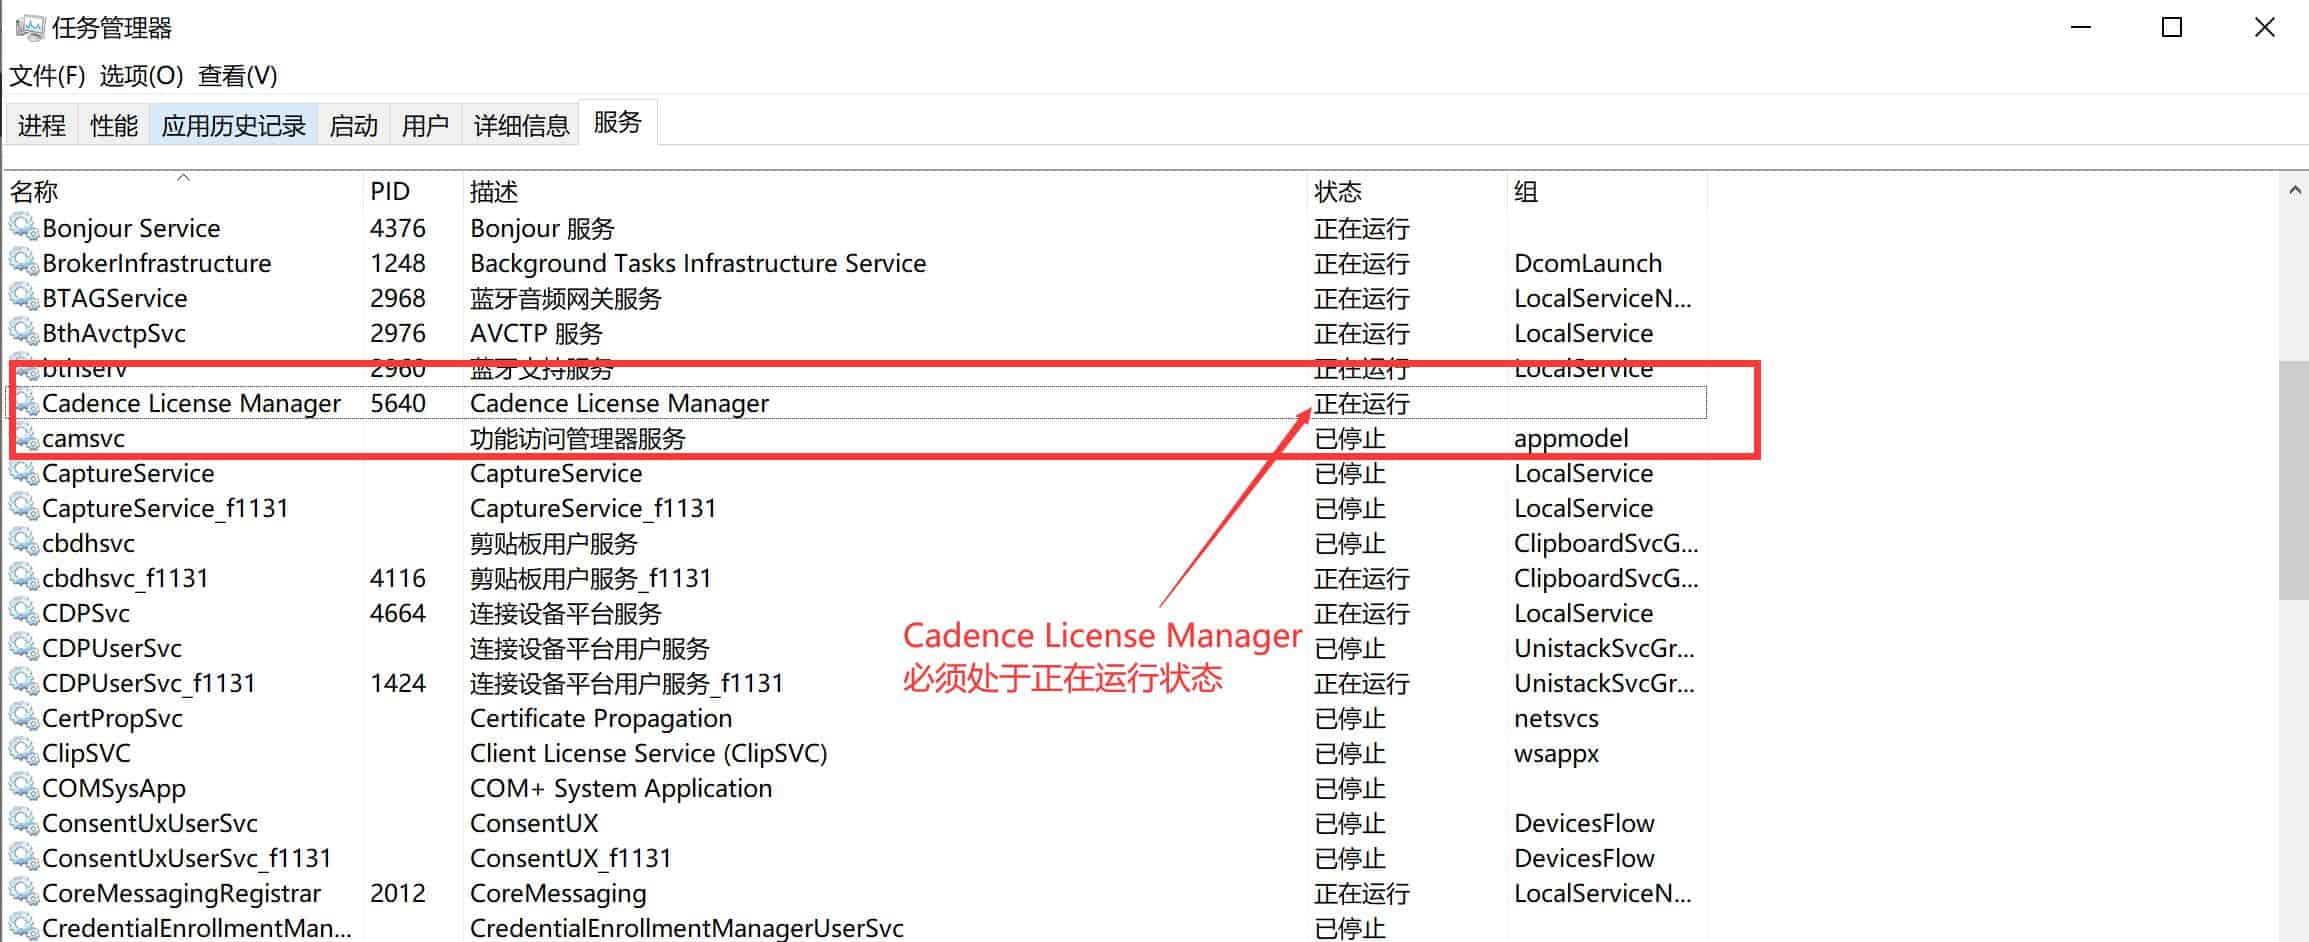
Task: Sort services by PID column header
Action: tap(413, 191)
